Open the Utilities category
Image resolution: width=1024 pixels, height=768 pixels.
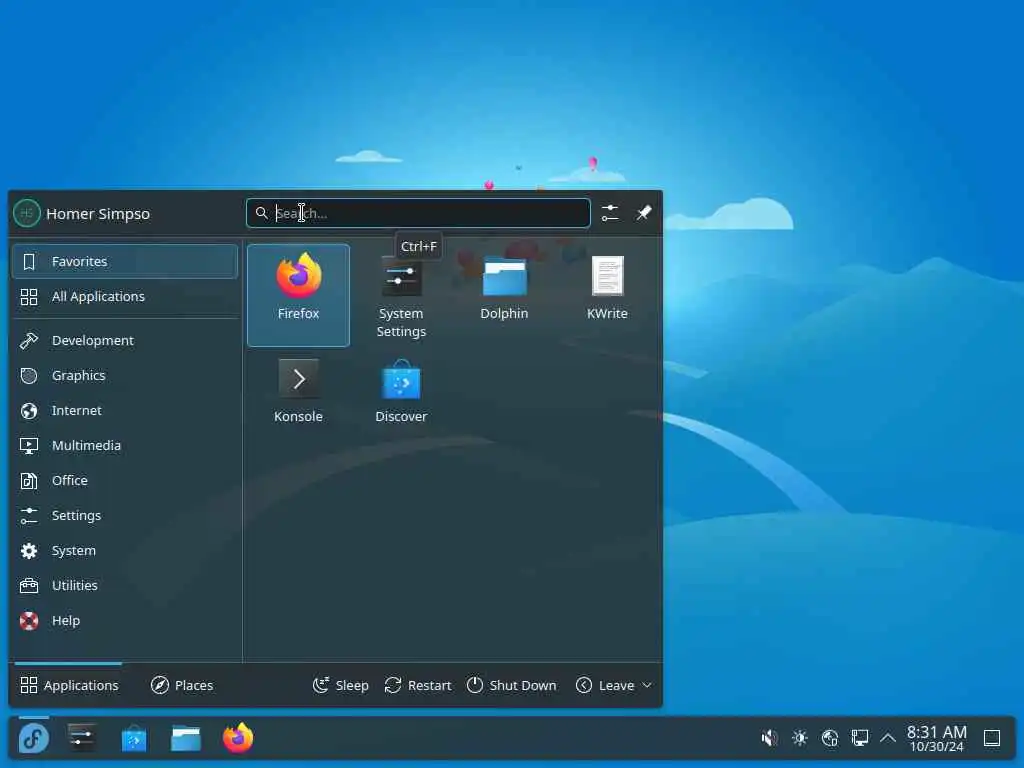(x=125, y=585)
